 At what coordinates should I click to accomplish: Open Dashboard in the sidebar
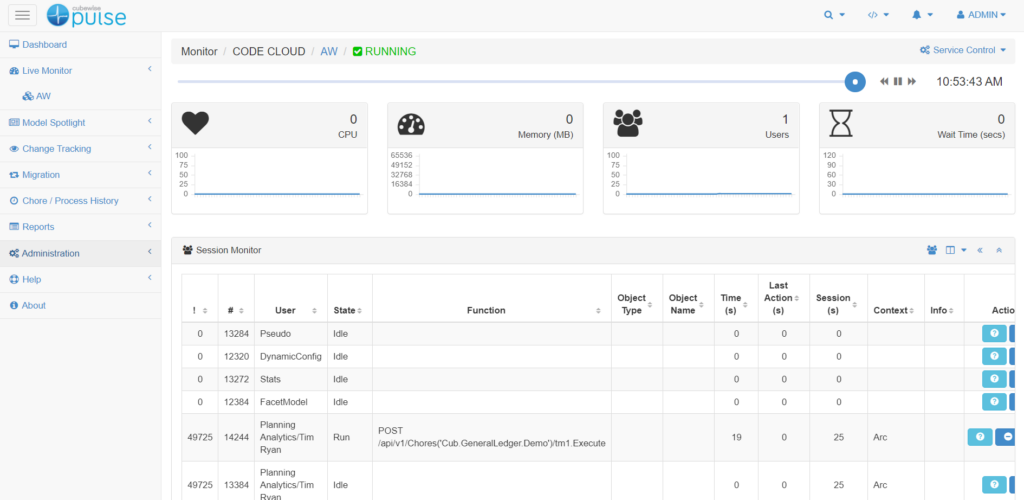point(44,45)
